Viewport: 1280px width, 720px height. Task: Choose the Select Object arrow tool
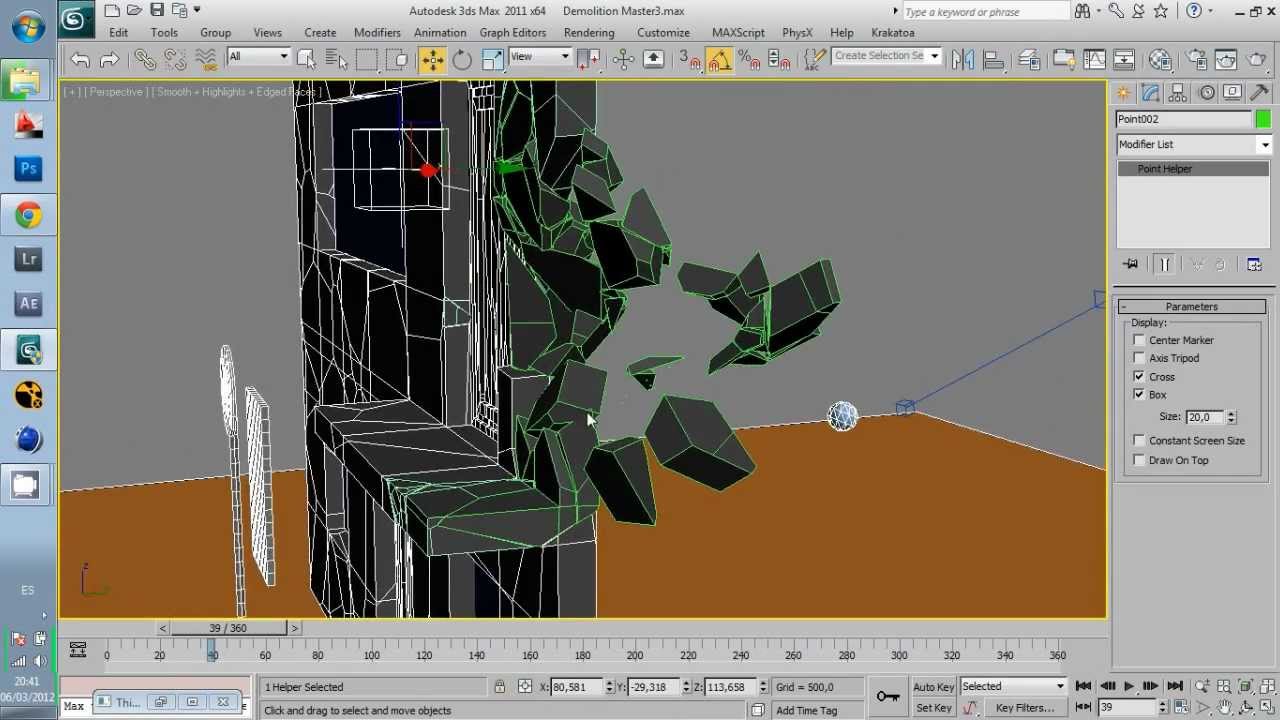(306, 60)
